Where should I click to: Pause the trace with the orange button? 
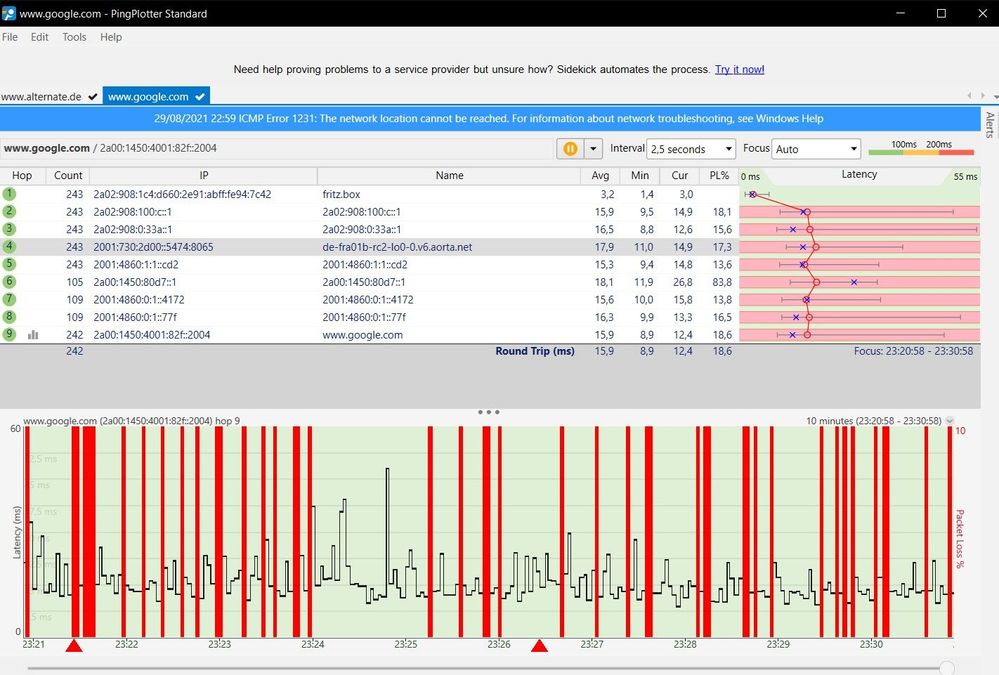[x=569, y=149]
